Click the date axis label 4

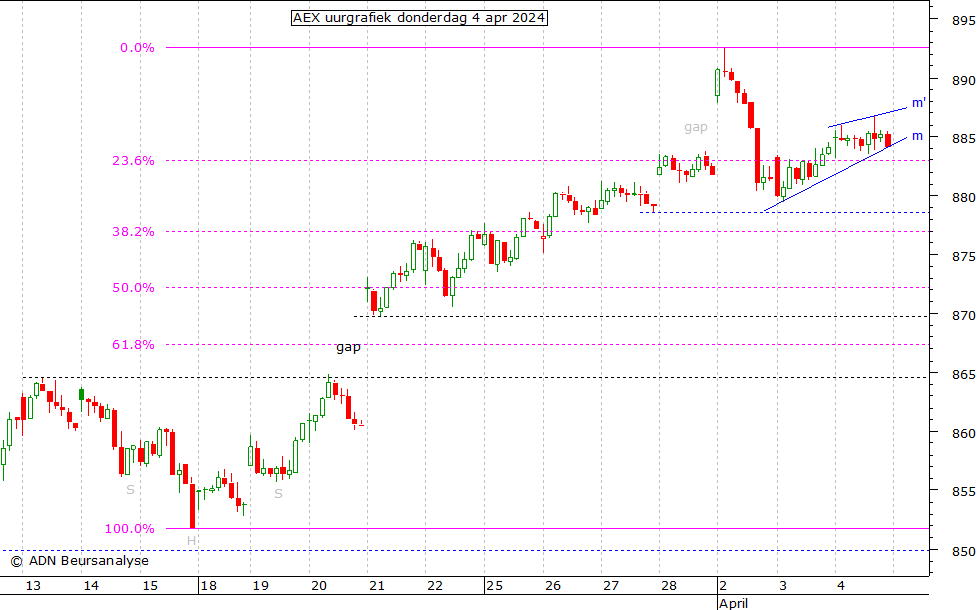(x=841, y=586)
